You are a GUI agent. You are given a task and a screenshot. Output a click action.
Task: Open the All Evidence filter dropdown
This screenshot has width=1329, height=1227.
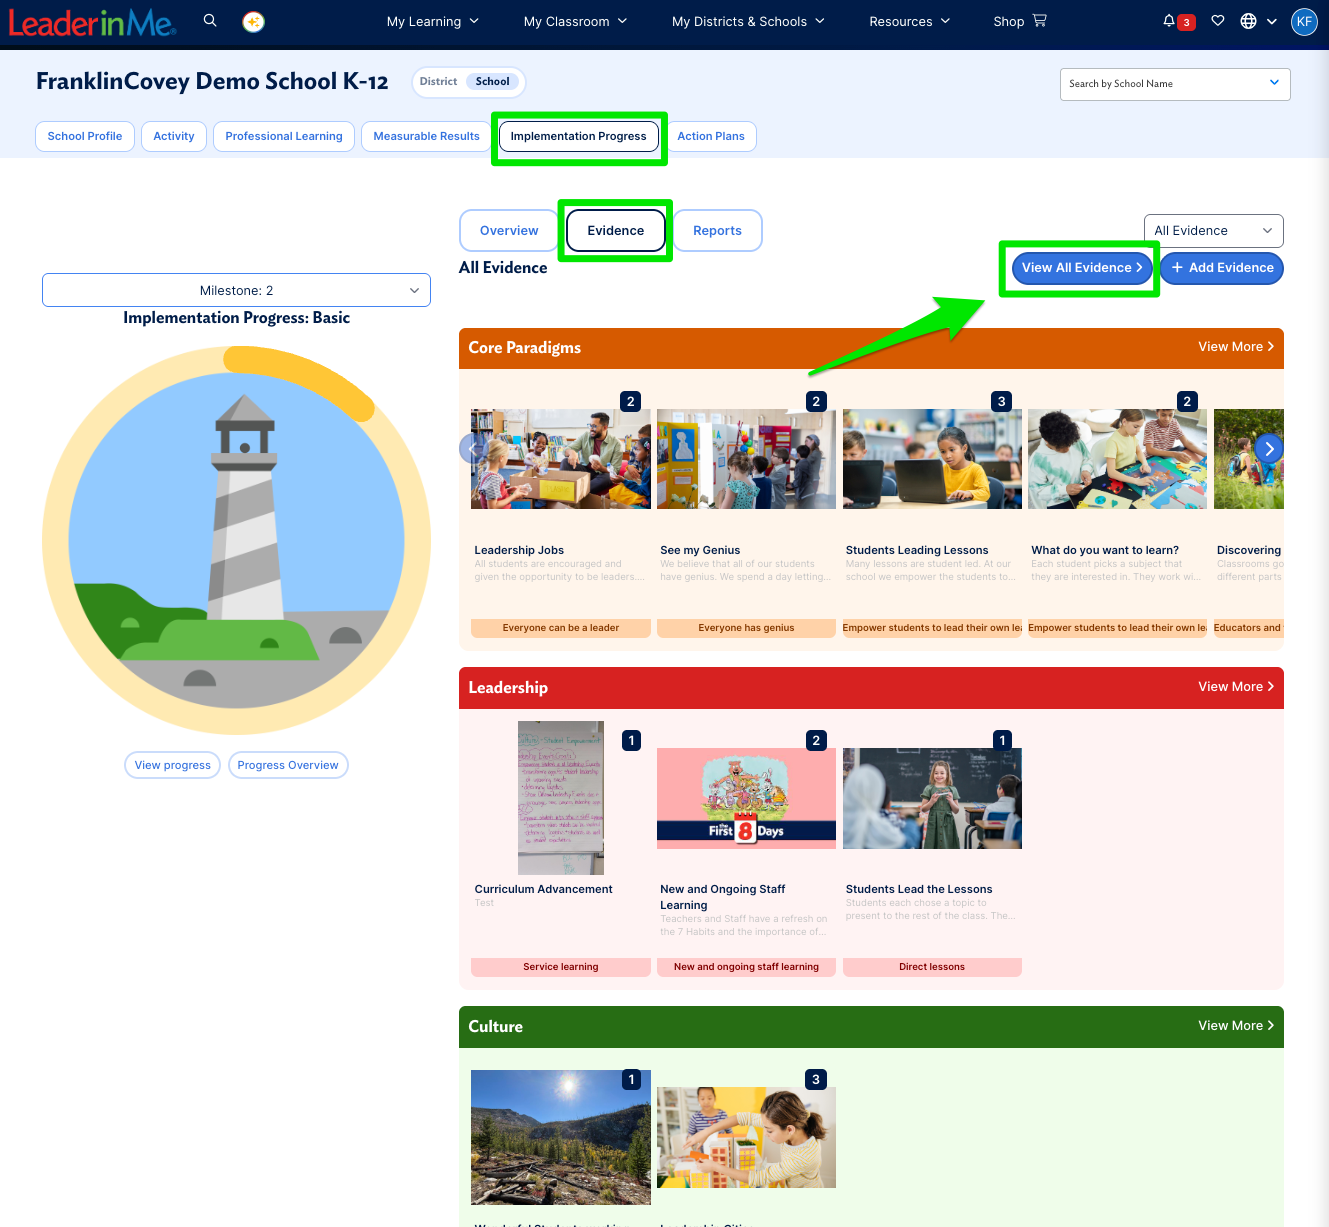click(x=1213, y=231)
